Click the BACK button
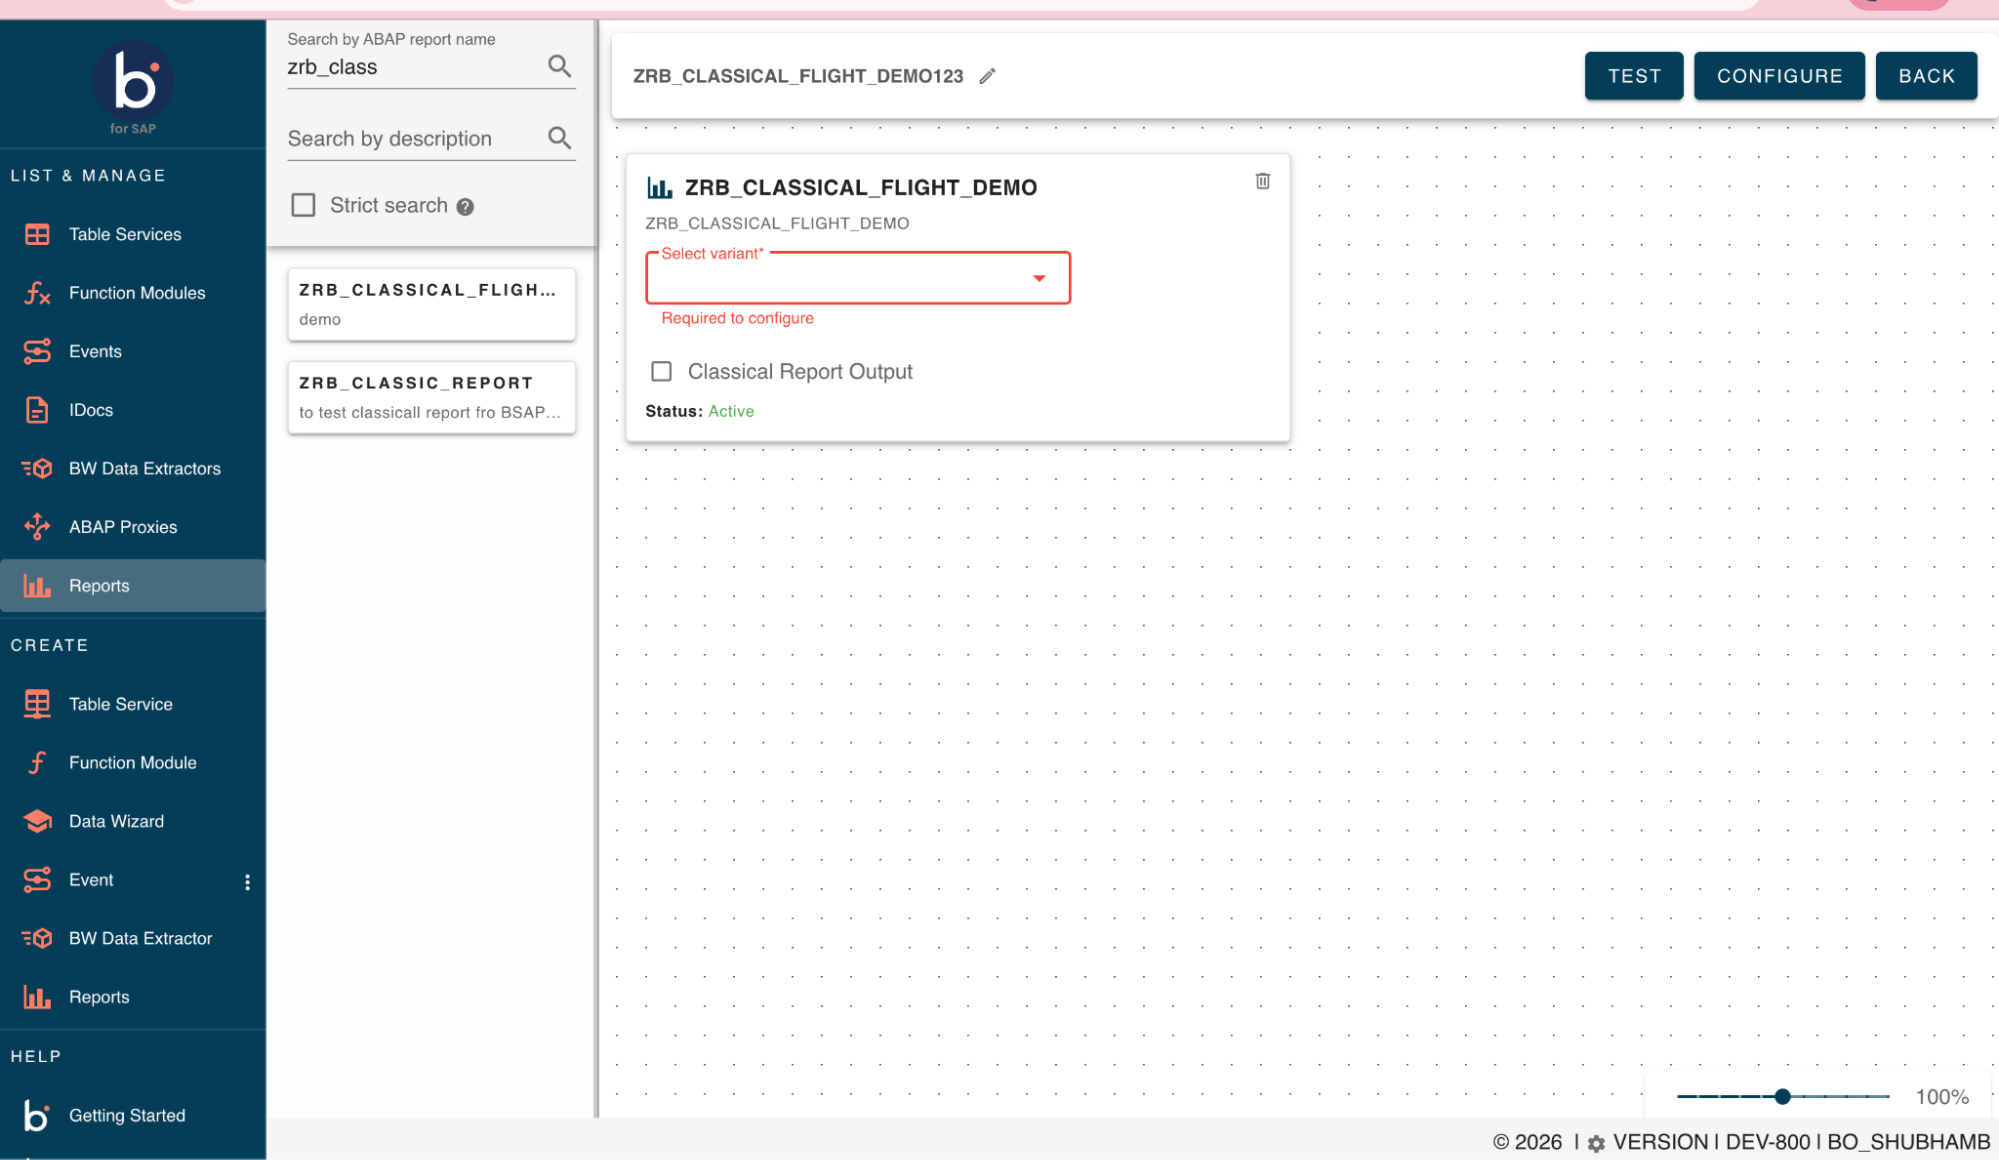Screen dimensions: 1999x1160 tap(1926, 76)
